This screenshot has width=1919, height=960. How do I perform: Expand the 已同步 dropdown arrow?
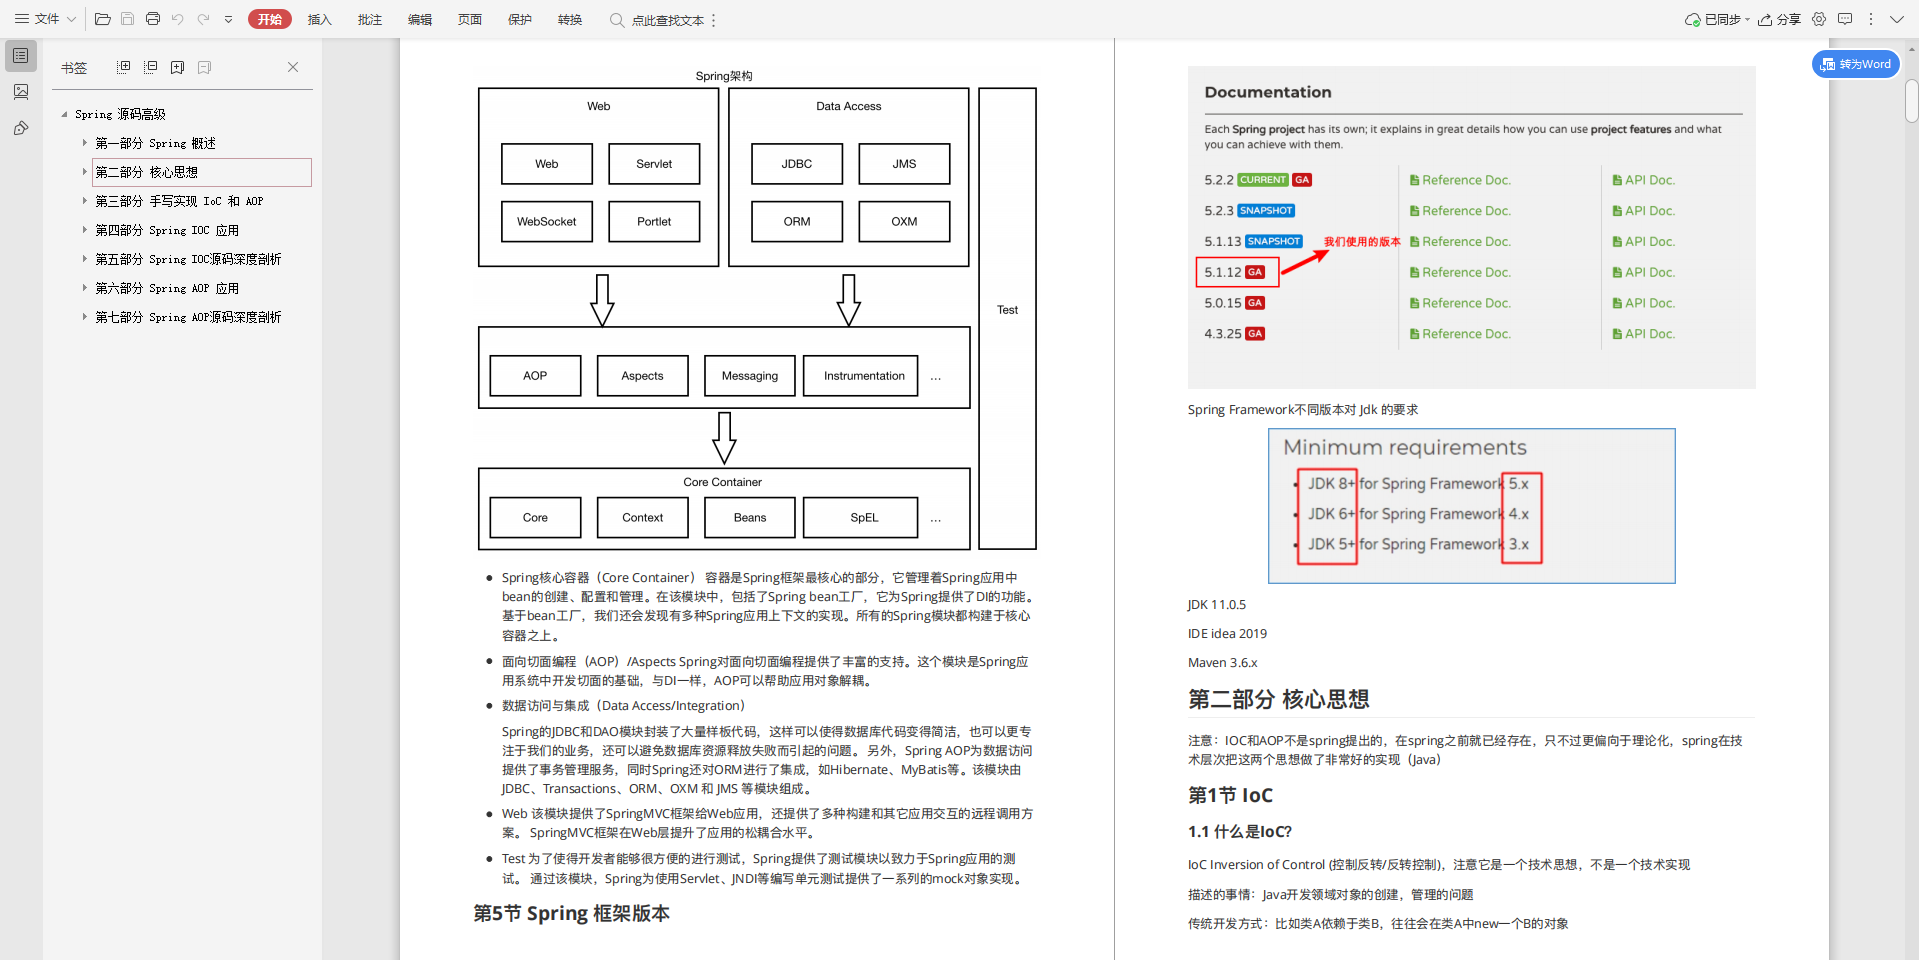[x=1747, y=19]
